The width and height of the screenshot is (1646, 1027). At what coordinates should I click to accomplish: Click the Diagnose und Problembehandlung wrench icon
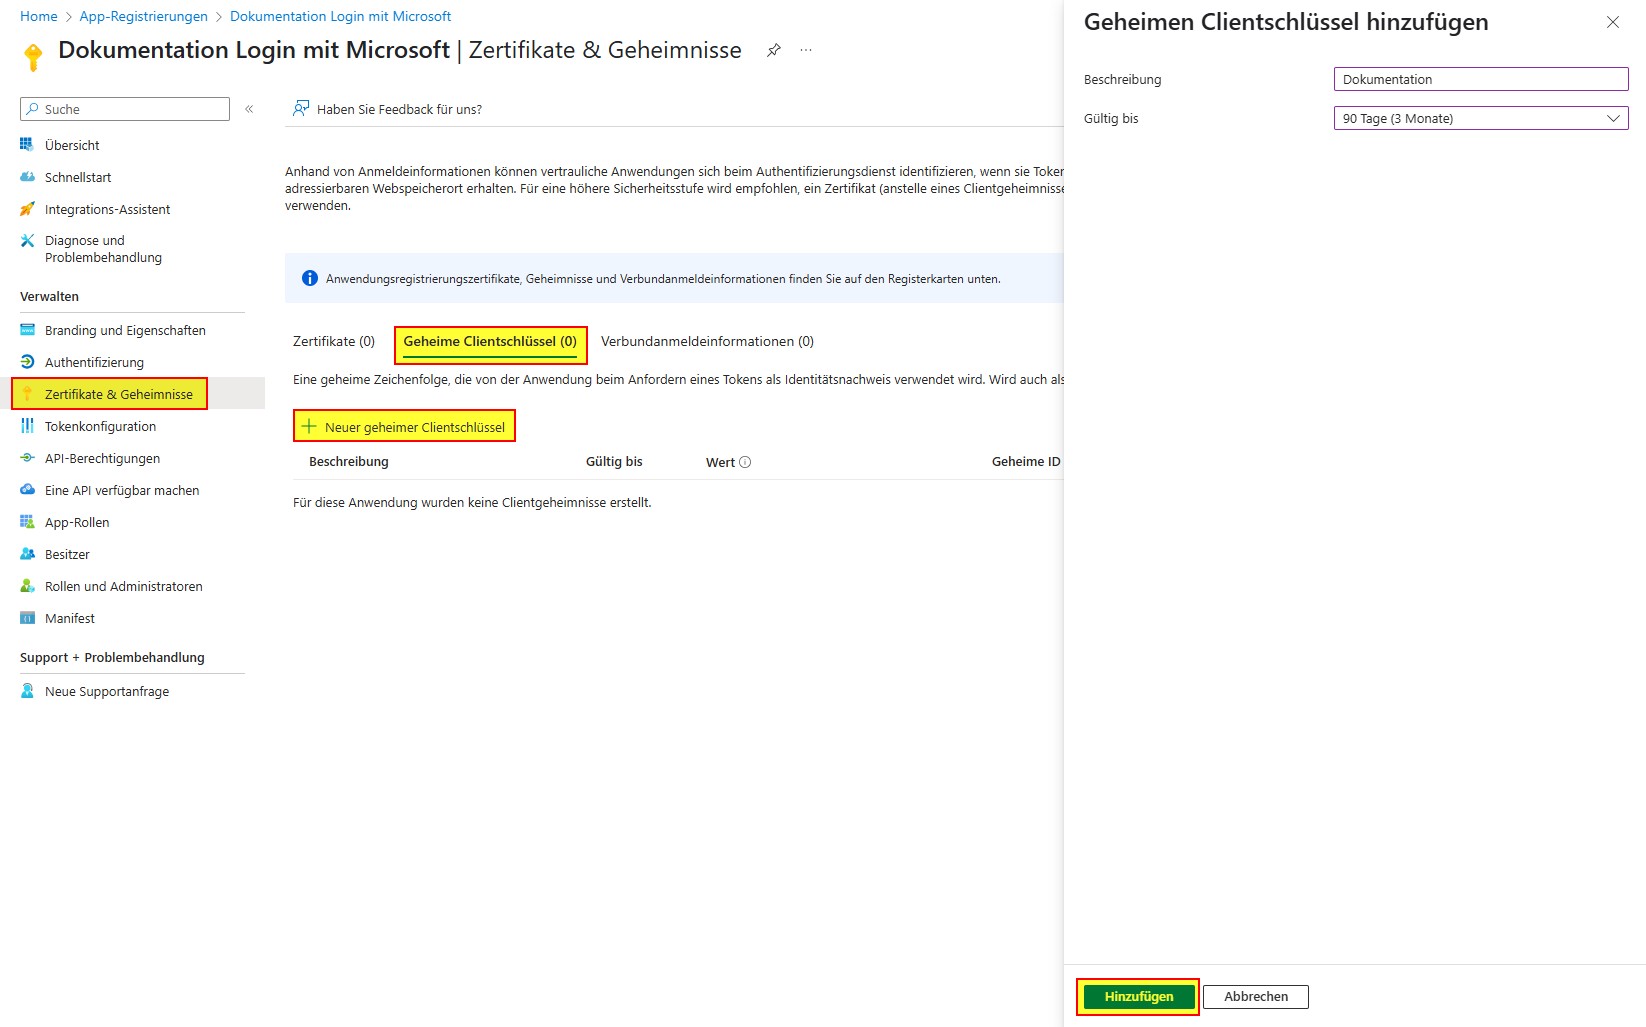[x=27, y=240]
